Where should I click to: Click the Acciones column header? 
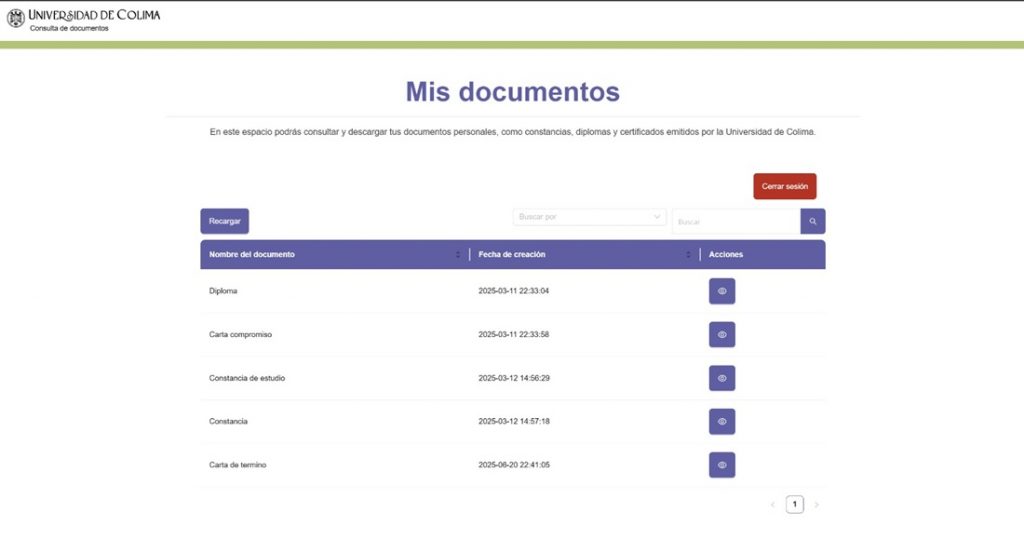click(726, 255)
